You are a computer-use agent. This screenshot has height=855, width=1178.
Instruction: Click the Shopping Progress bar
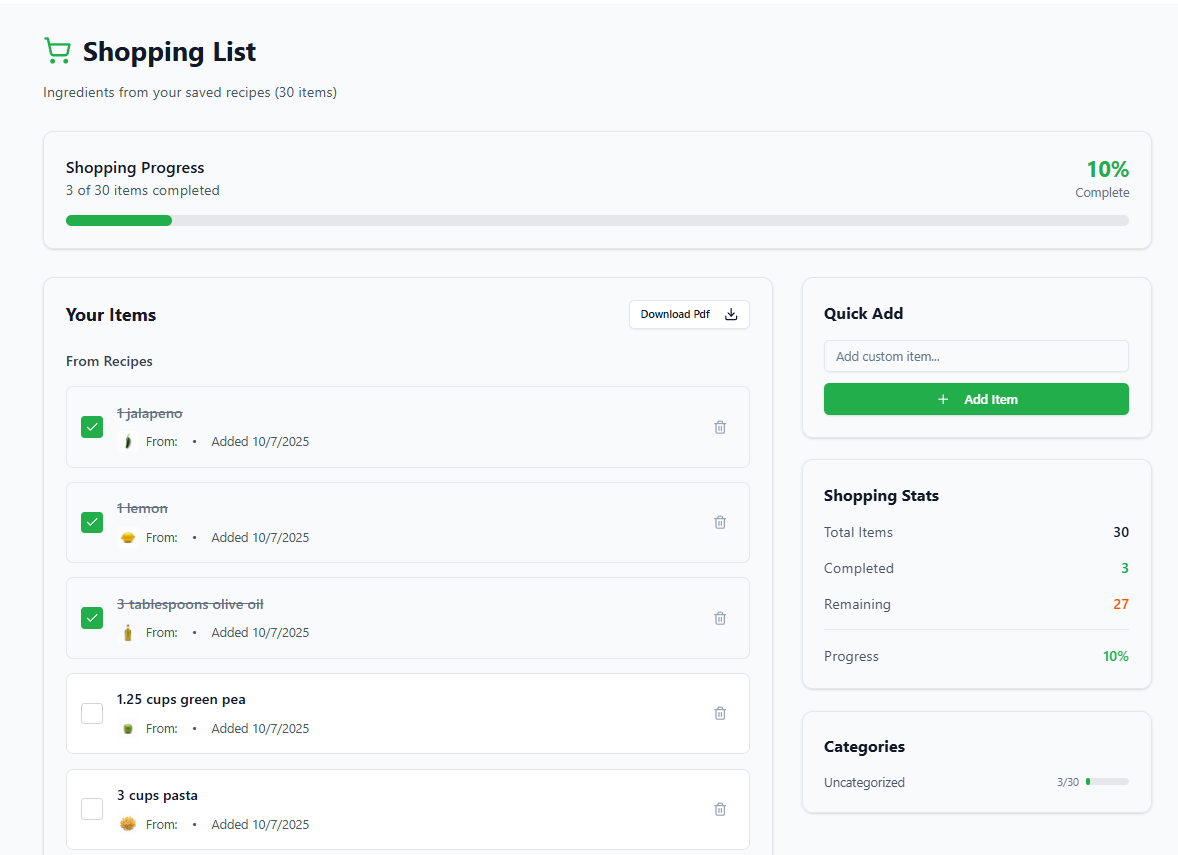pos(597,220)
